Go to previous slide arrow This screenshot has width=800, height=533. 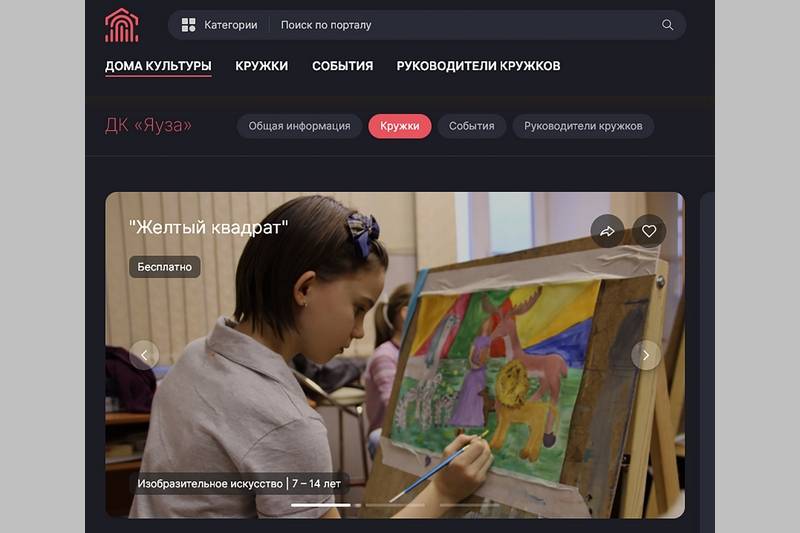pos(144,355)
